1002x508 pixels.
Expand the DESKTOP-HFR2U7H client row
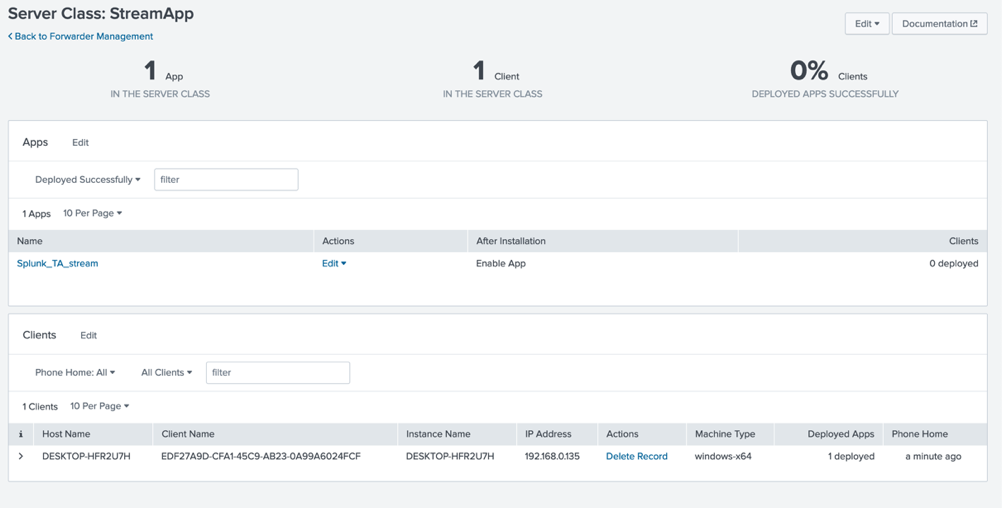tap(21, 456)
